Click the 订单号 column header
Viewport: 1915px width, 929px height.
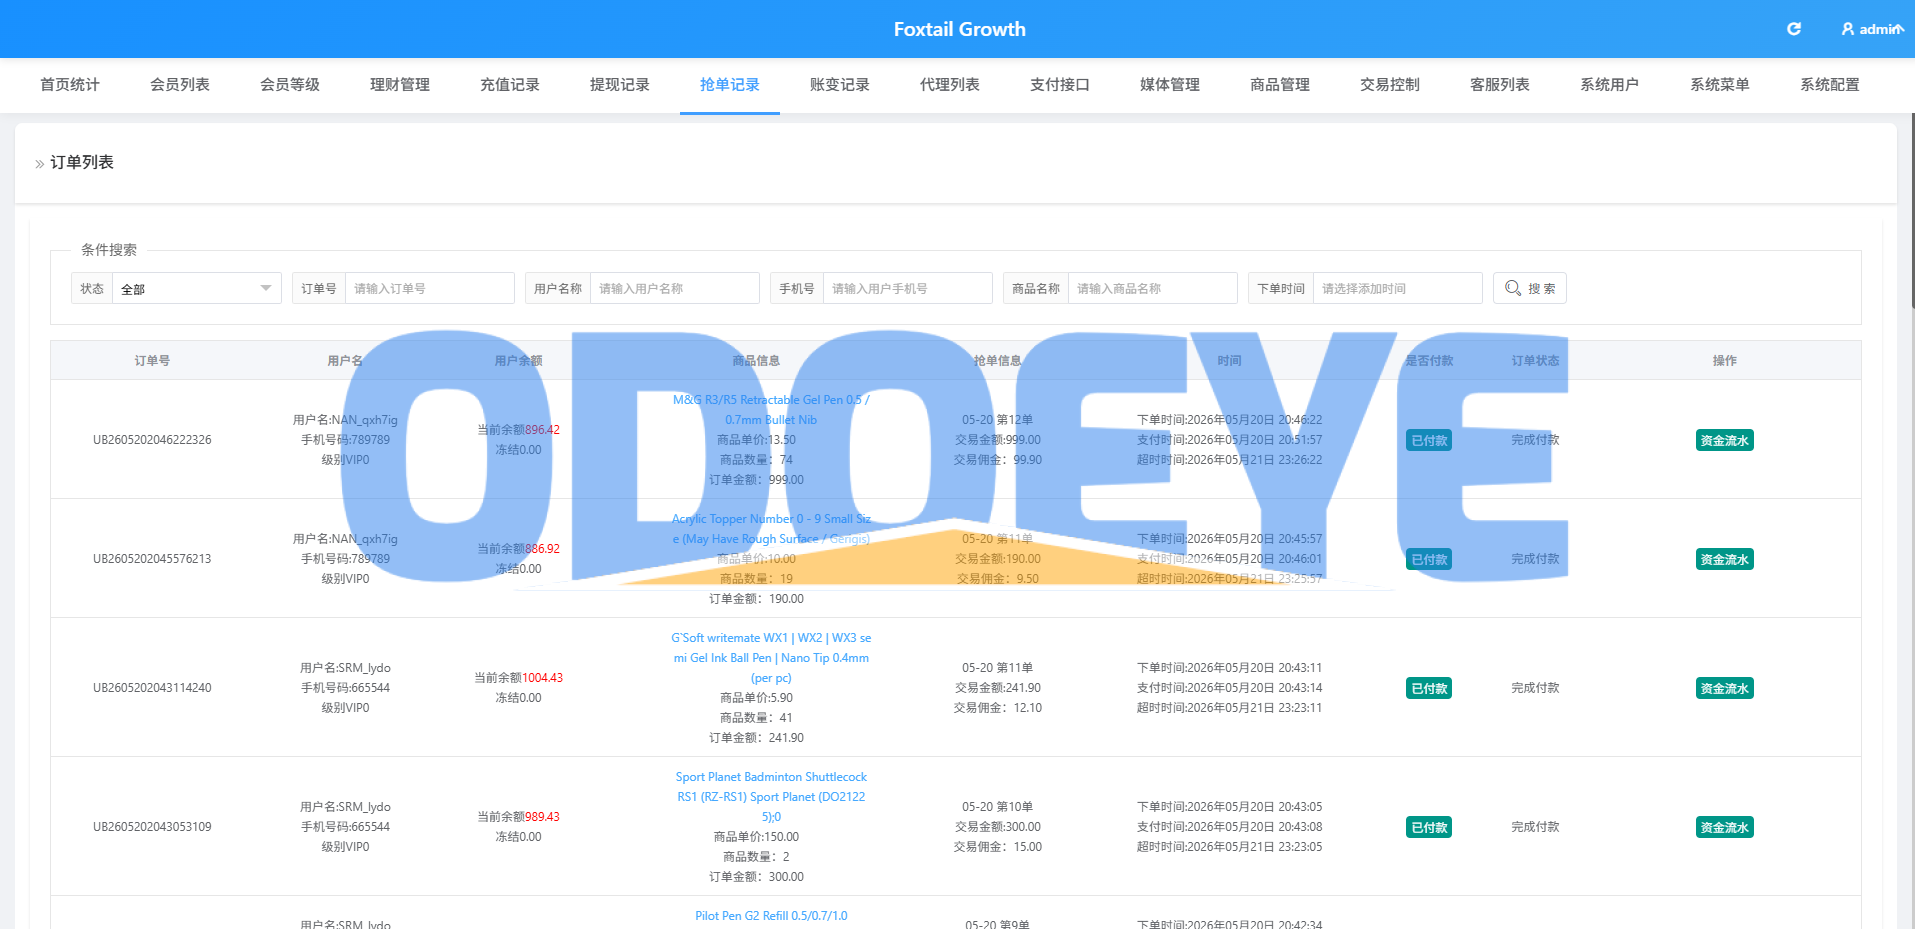click(152, 361)
